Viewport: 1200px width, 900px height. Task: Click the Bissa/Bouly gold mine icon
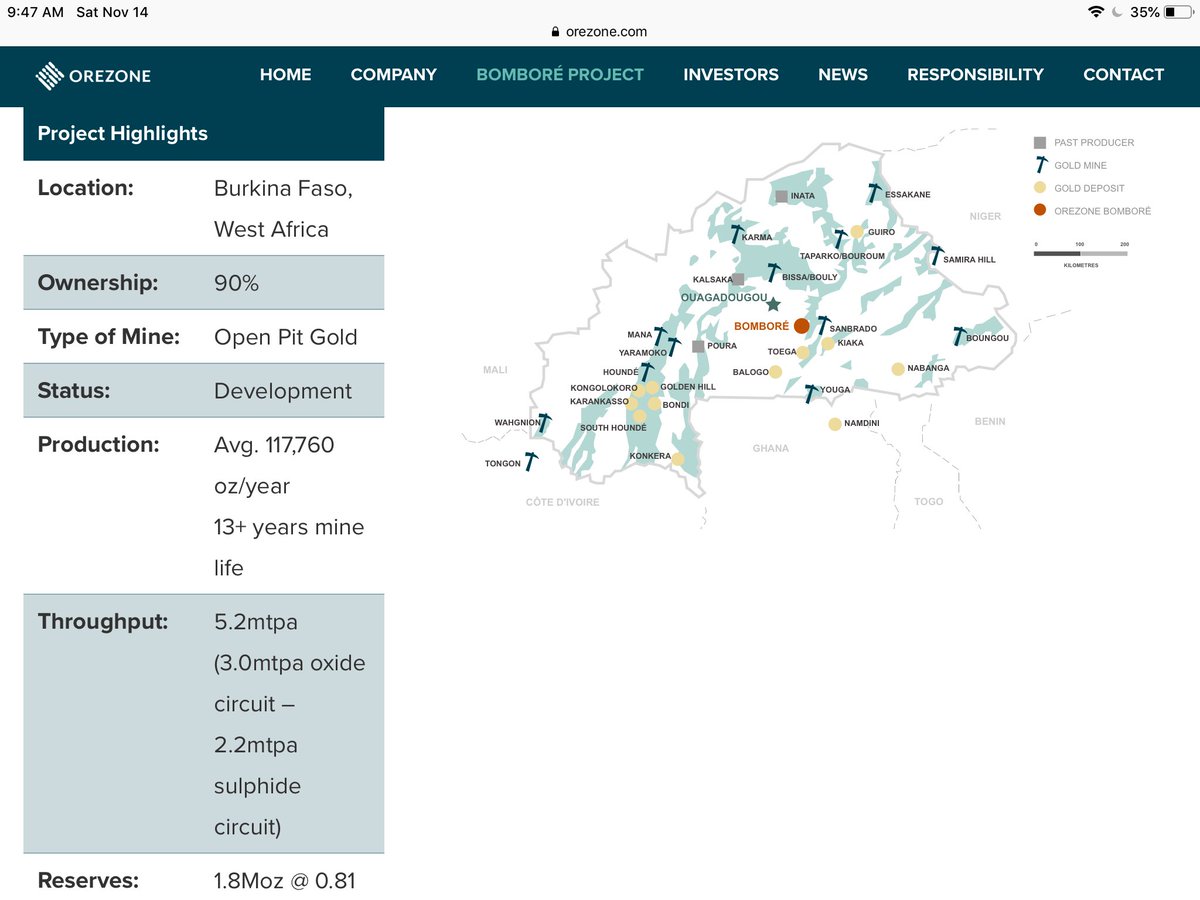click(774, 272)
